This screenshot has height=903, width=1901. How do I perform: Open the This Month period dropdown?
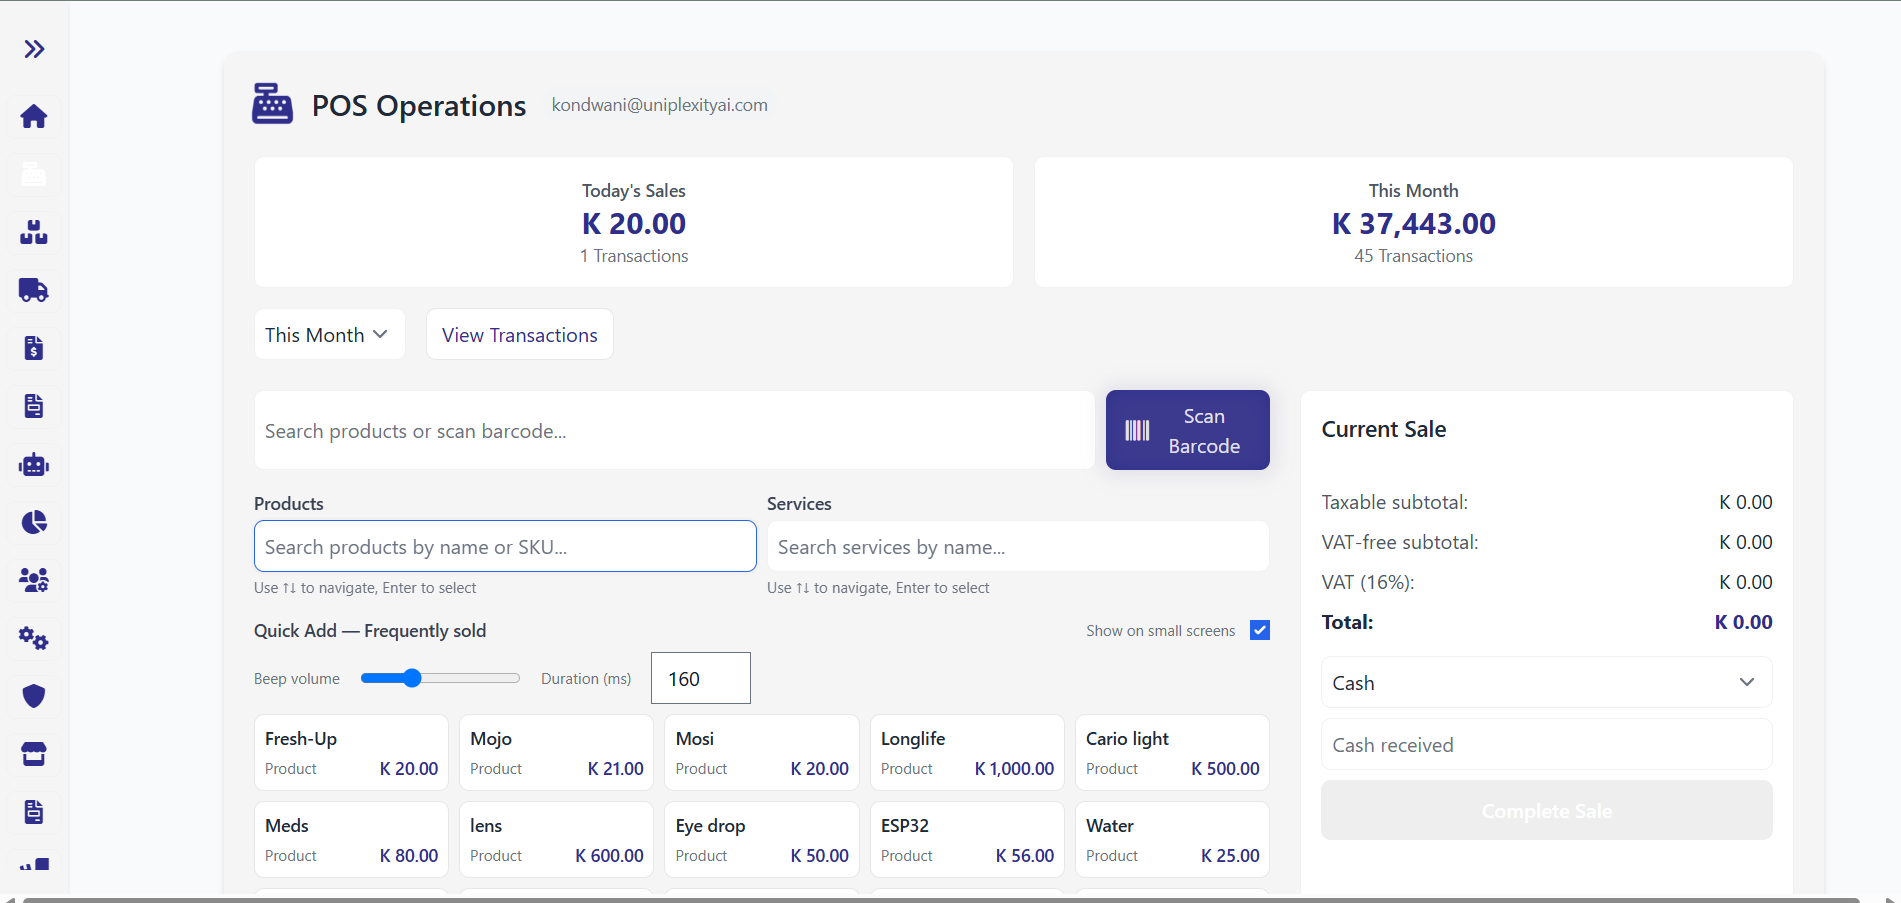[x=328, y=335]
